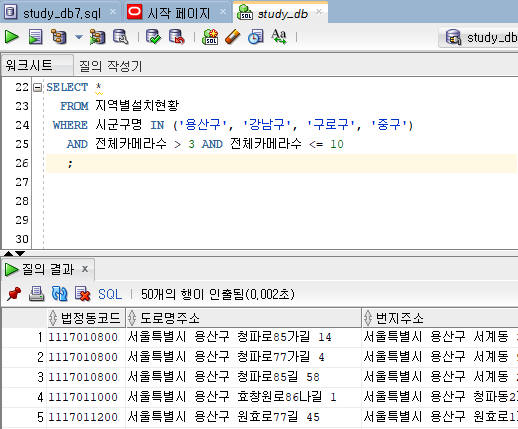Click the 50개의 행이 인출됨 status text
Screen dimensions: 518x429
[x=218, y=294]
